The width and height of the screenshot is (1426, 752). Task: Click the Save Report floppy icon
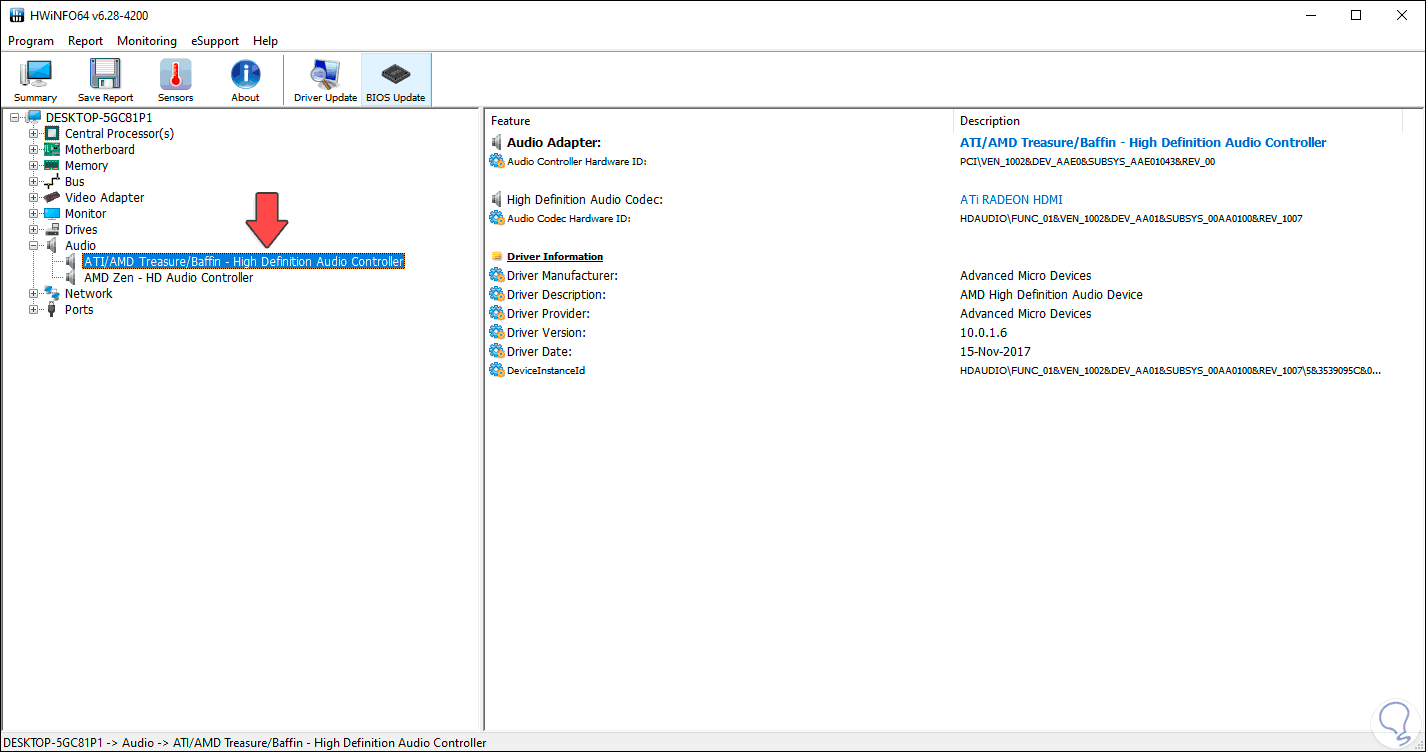[105, 75]
